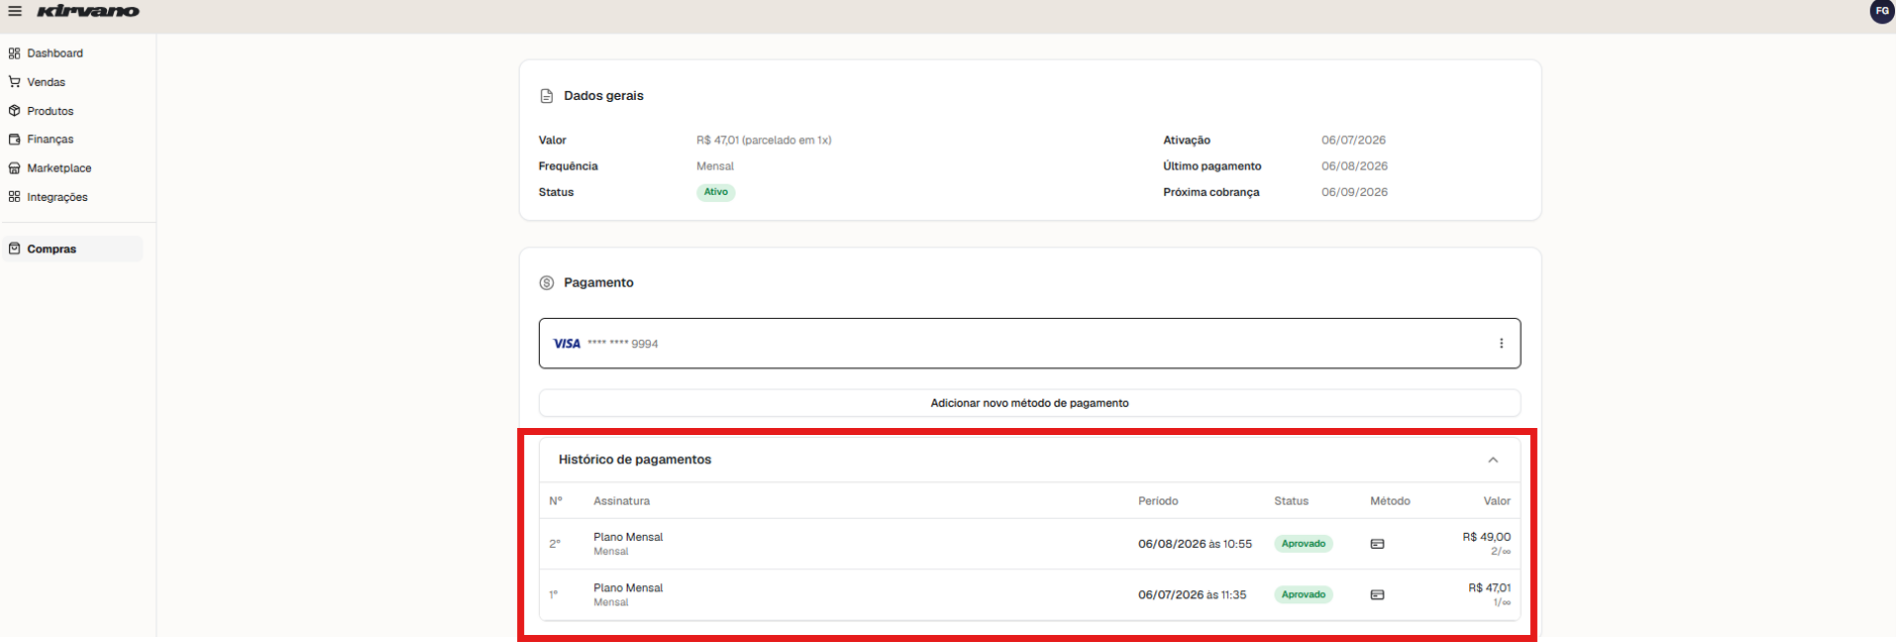Image resolution: width=1896 pixels, height=642 pixels.
Task: Click the Status column header
Action: (x=1291, y=501)
